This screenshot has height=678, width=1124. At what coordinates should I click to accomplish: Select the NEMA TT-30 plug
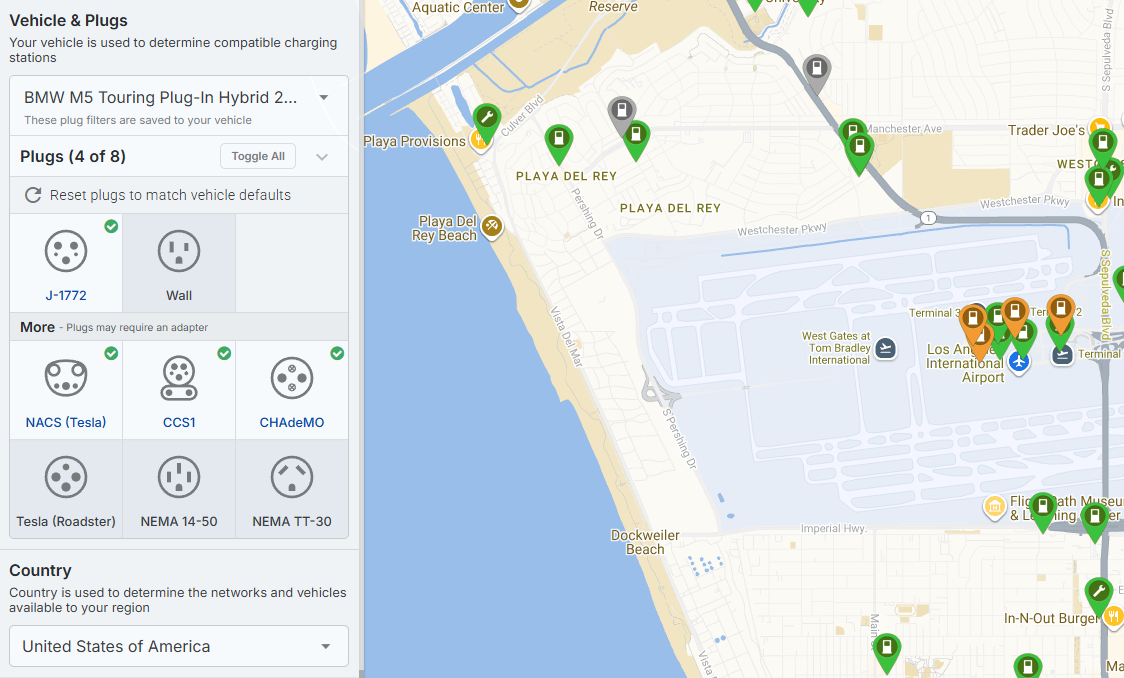[x=292, y=490]
